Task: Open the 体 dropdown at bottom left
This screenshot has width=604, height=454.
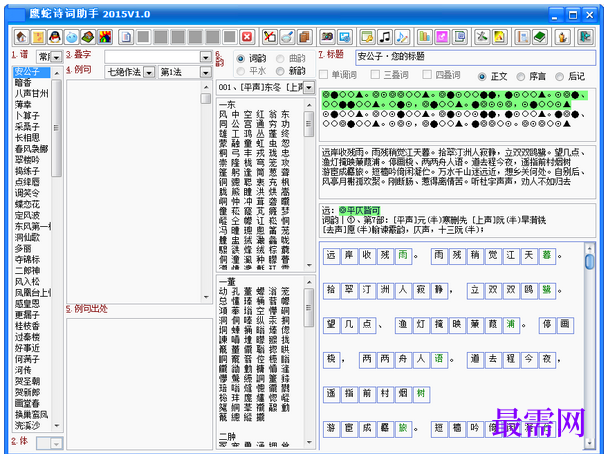Action: coord(56,444)
